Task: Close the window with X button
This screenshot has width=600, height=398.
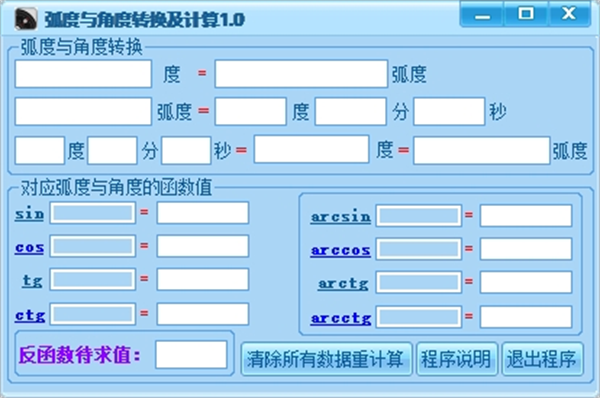Action: tap(569, 14)
